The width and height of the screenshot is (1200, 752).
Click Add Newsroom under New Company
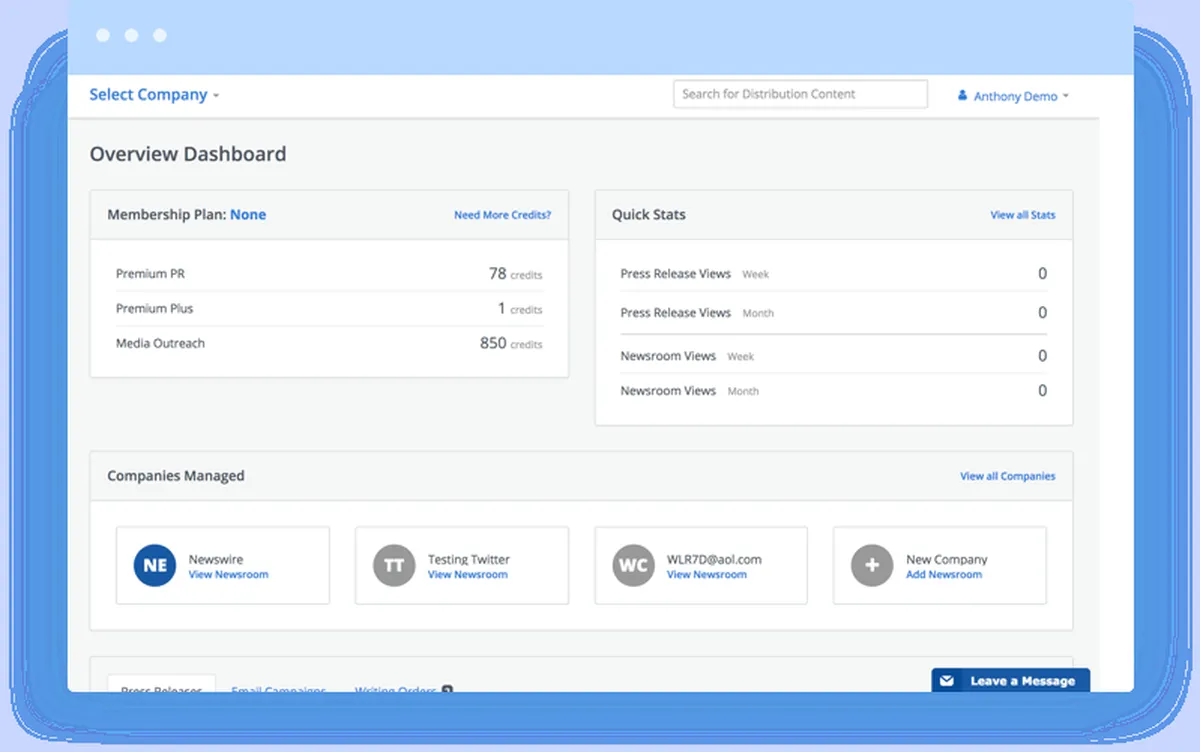point(943,575)
